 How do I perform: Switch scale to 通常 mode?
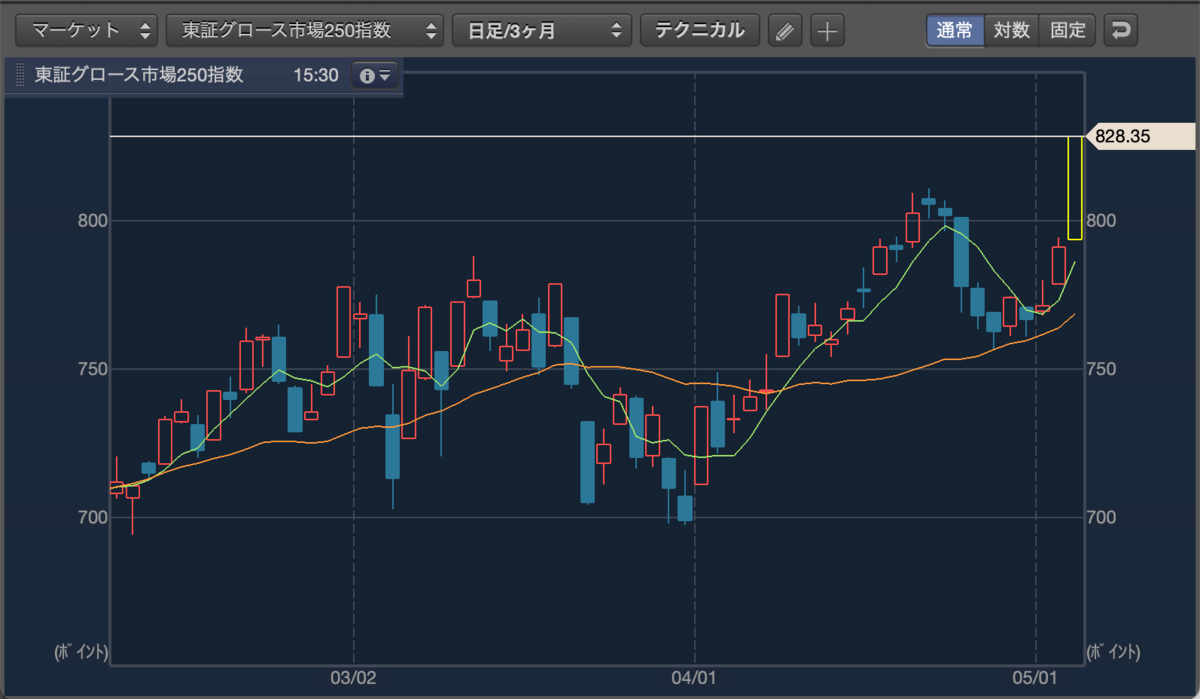pos(955,30)
